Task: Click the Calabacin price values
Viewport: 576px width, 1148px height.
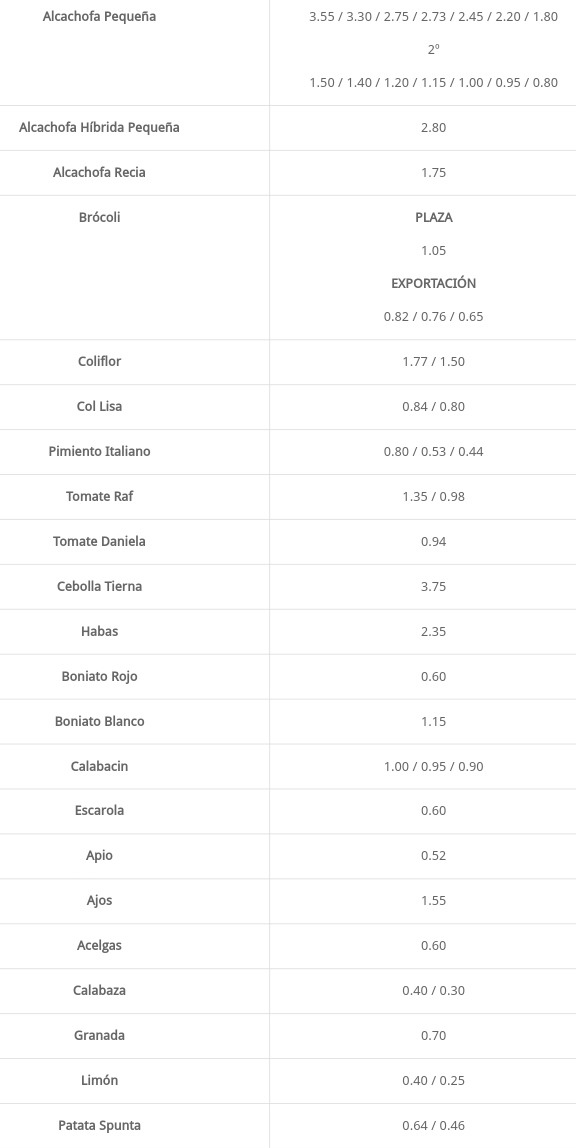Action: (433, 767)
